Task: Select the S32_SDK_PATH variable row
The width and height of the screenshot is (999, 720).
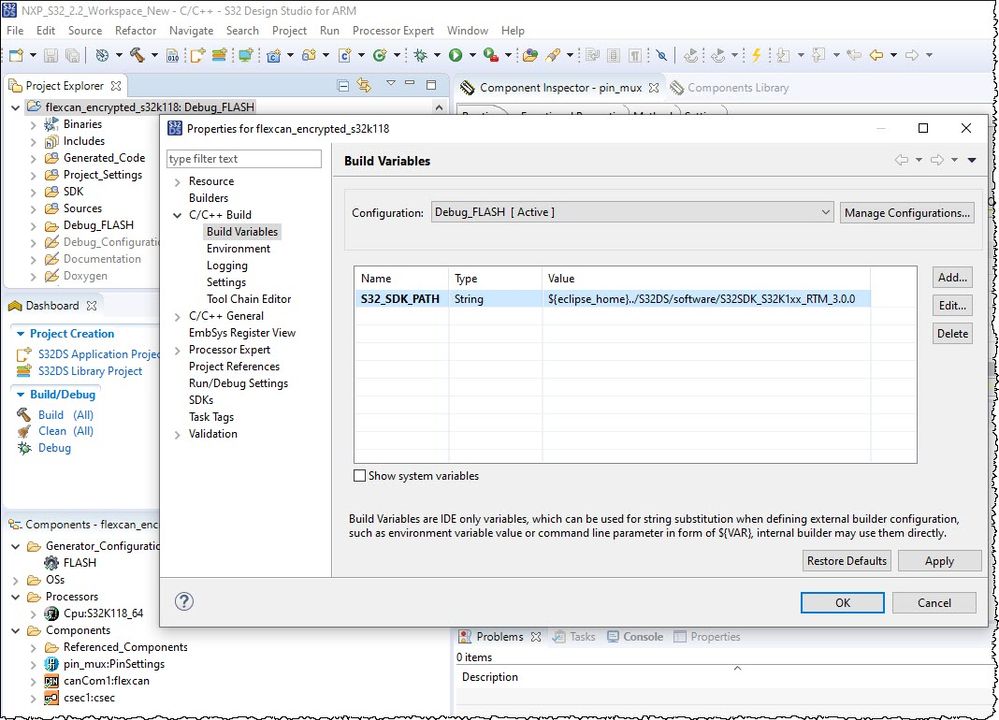Action: [x=612, y=299]
